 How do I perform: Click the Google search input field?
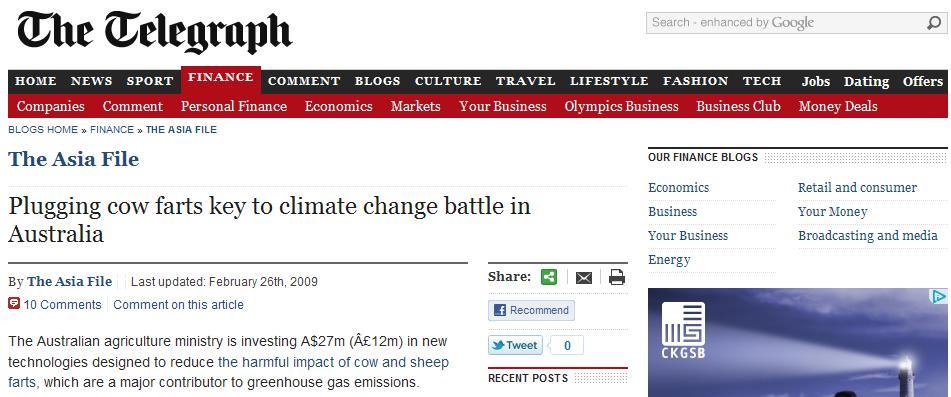(785, 23)
